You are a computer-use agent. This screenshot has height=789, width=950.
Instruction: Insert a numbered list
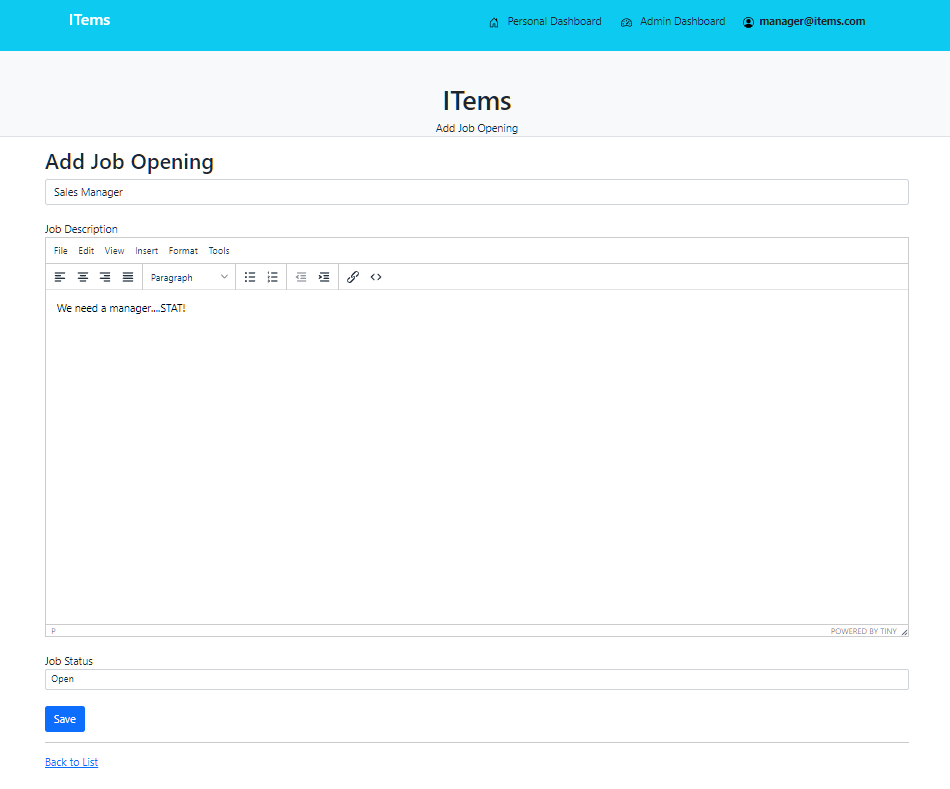pyautogui.click(x=273, y=277)
